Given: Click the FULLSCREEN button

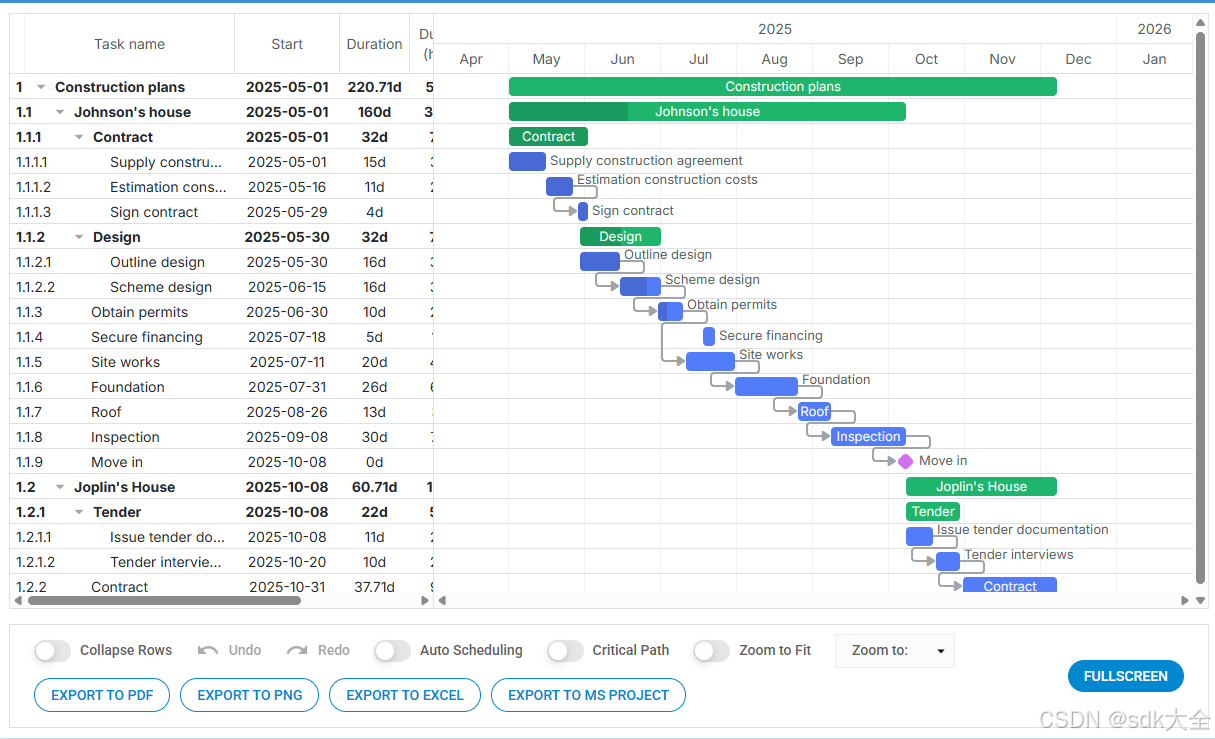Looking at the screenshot, I should pyautogui.click(x=1125, y=676).
